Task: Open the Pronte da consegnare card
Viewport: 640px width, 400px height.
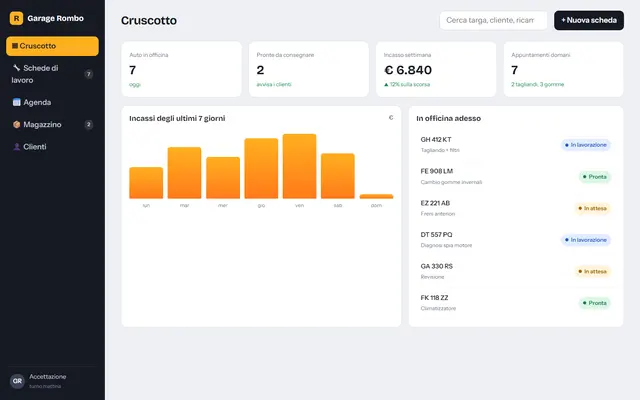Action: pyautogui.click(x=309, y=69)
